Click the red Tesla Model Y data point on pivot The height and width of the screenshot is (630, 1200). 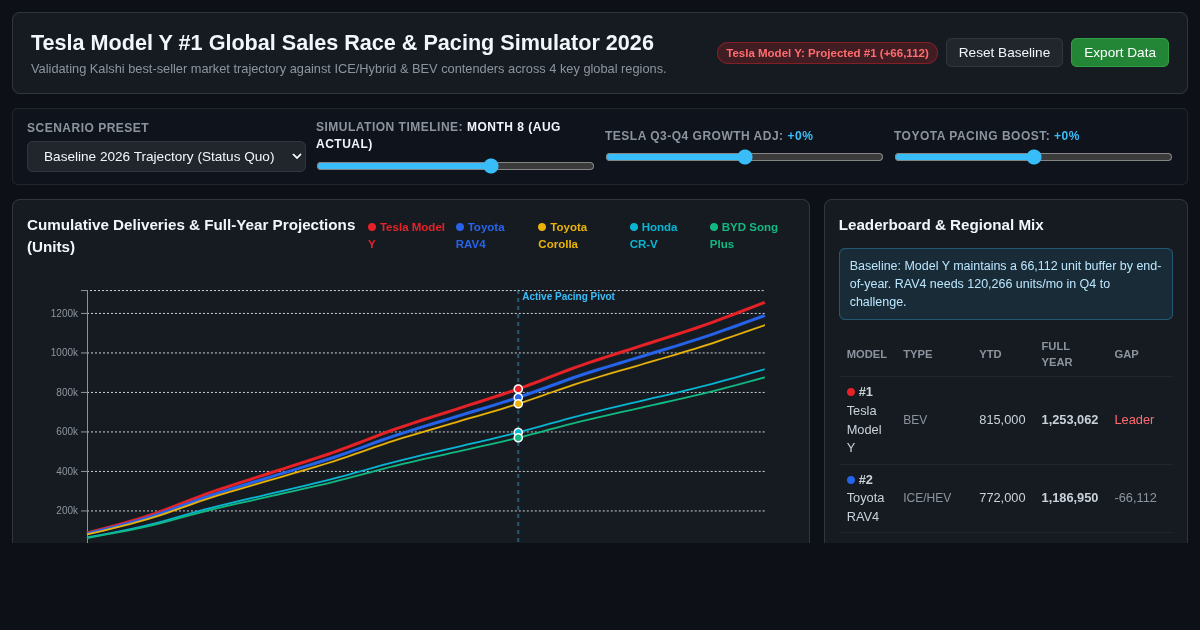(518, 389)
